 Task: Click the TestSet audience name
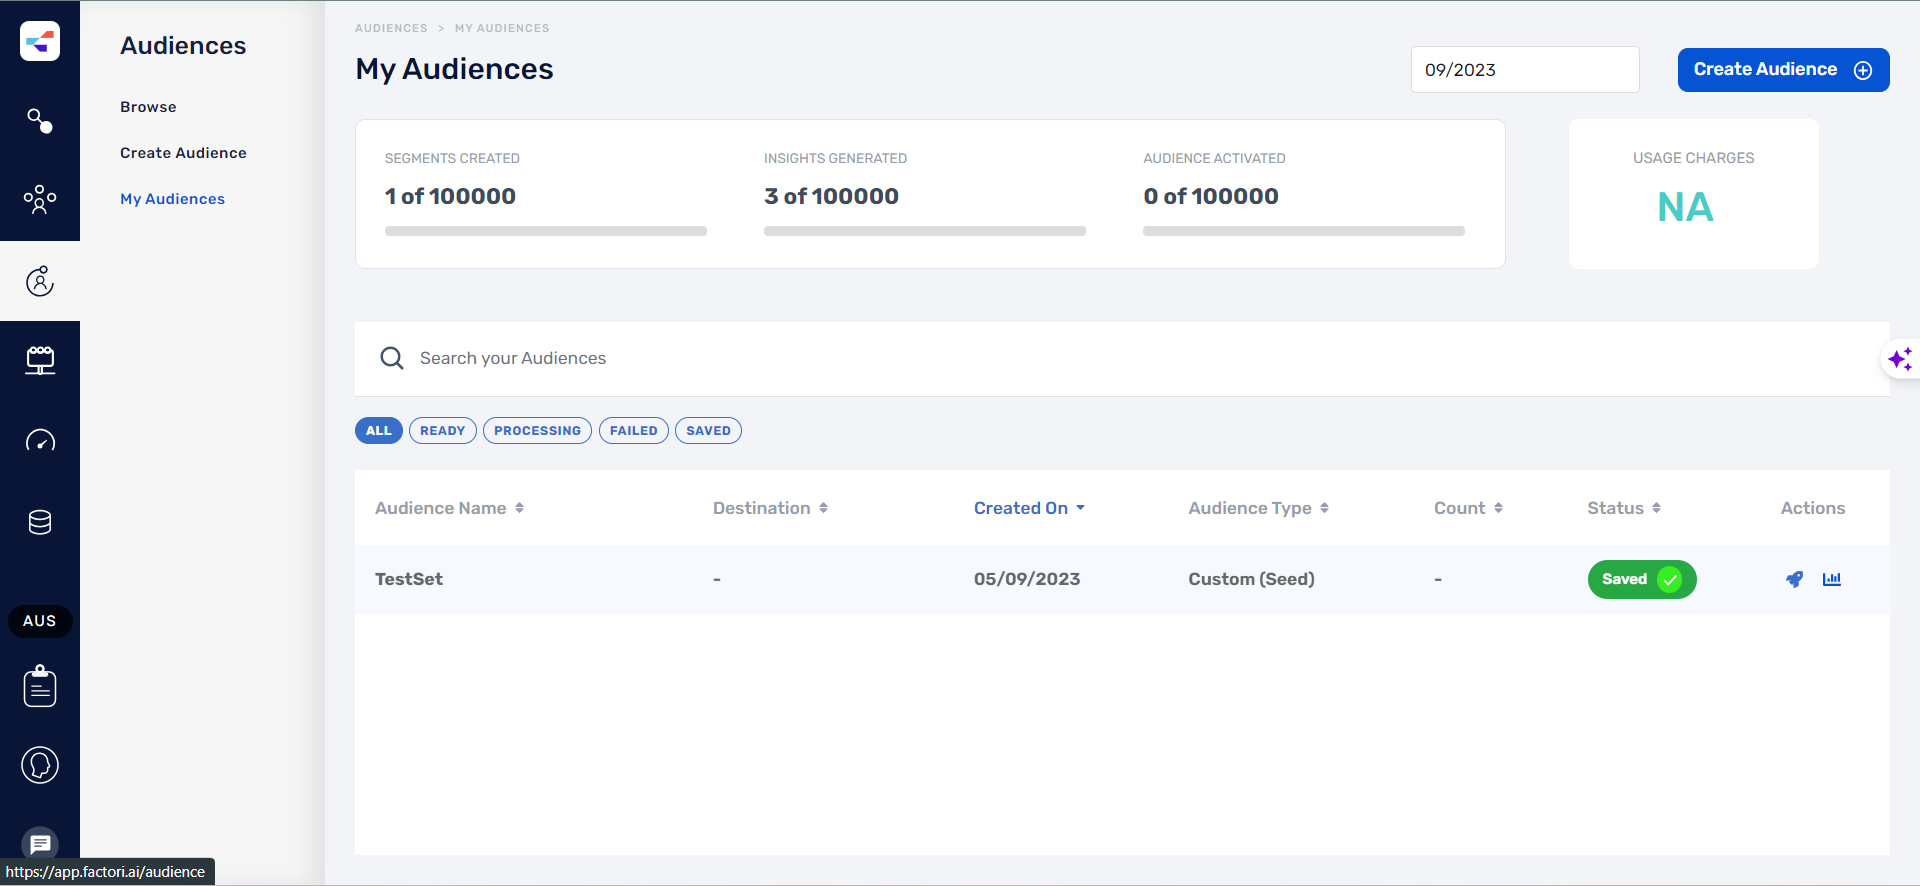click(x=409, y=579)
